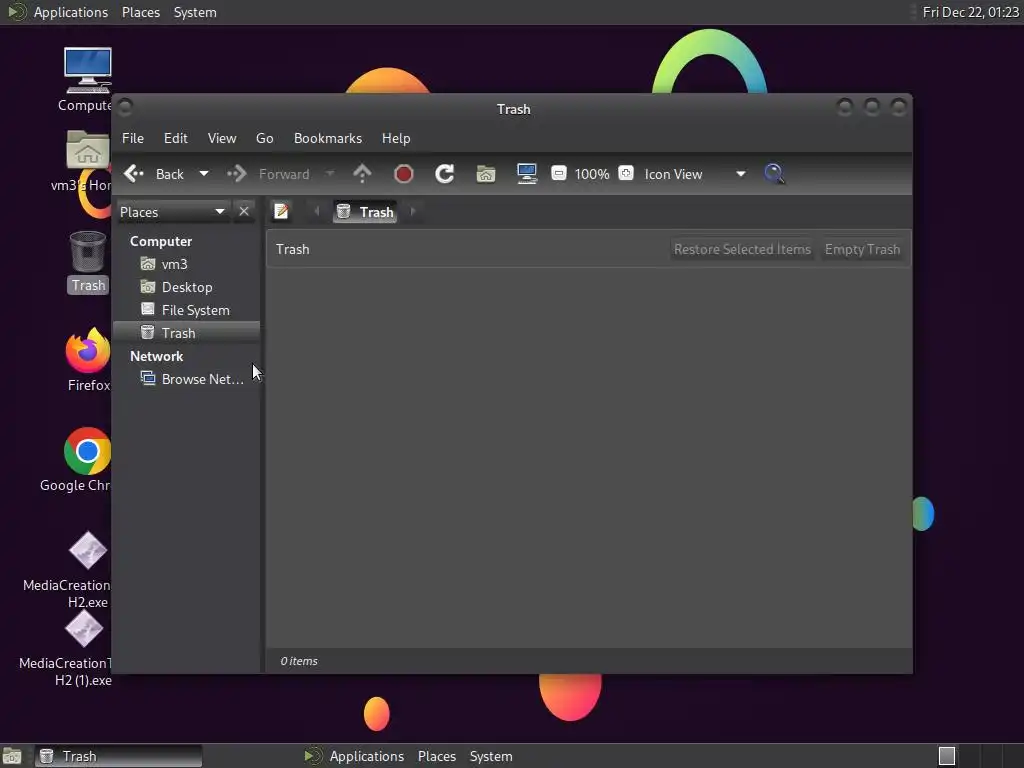Click Restore Selected Items button
The width and height of the screenshot is (1024, 768).
(x=742, y=249)
